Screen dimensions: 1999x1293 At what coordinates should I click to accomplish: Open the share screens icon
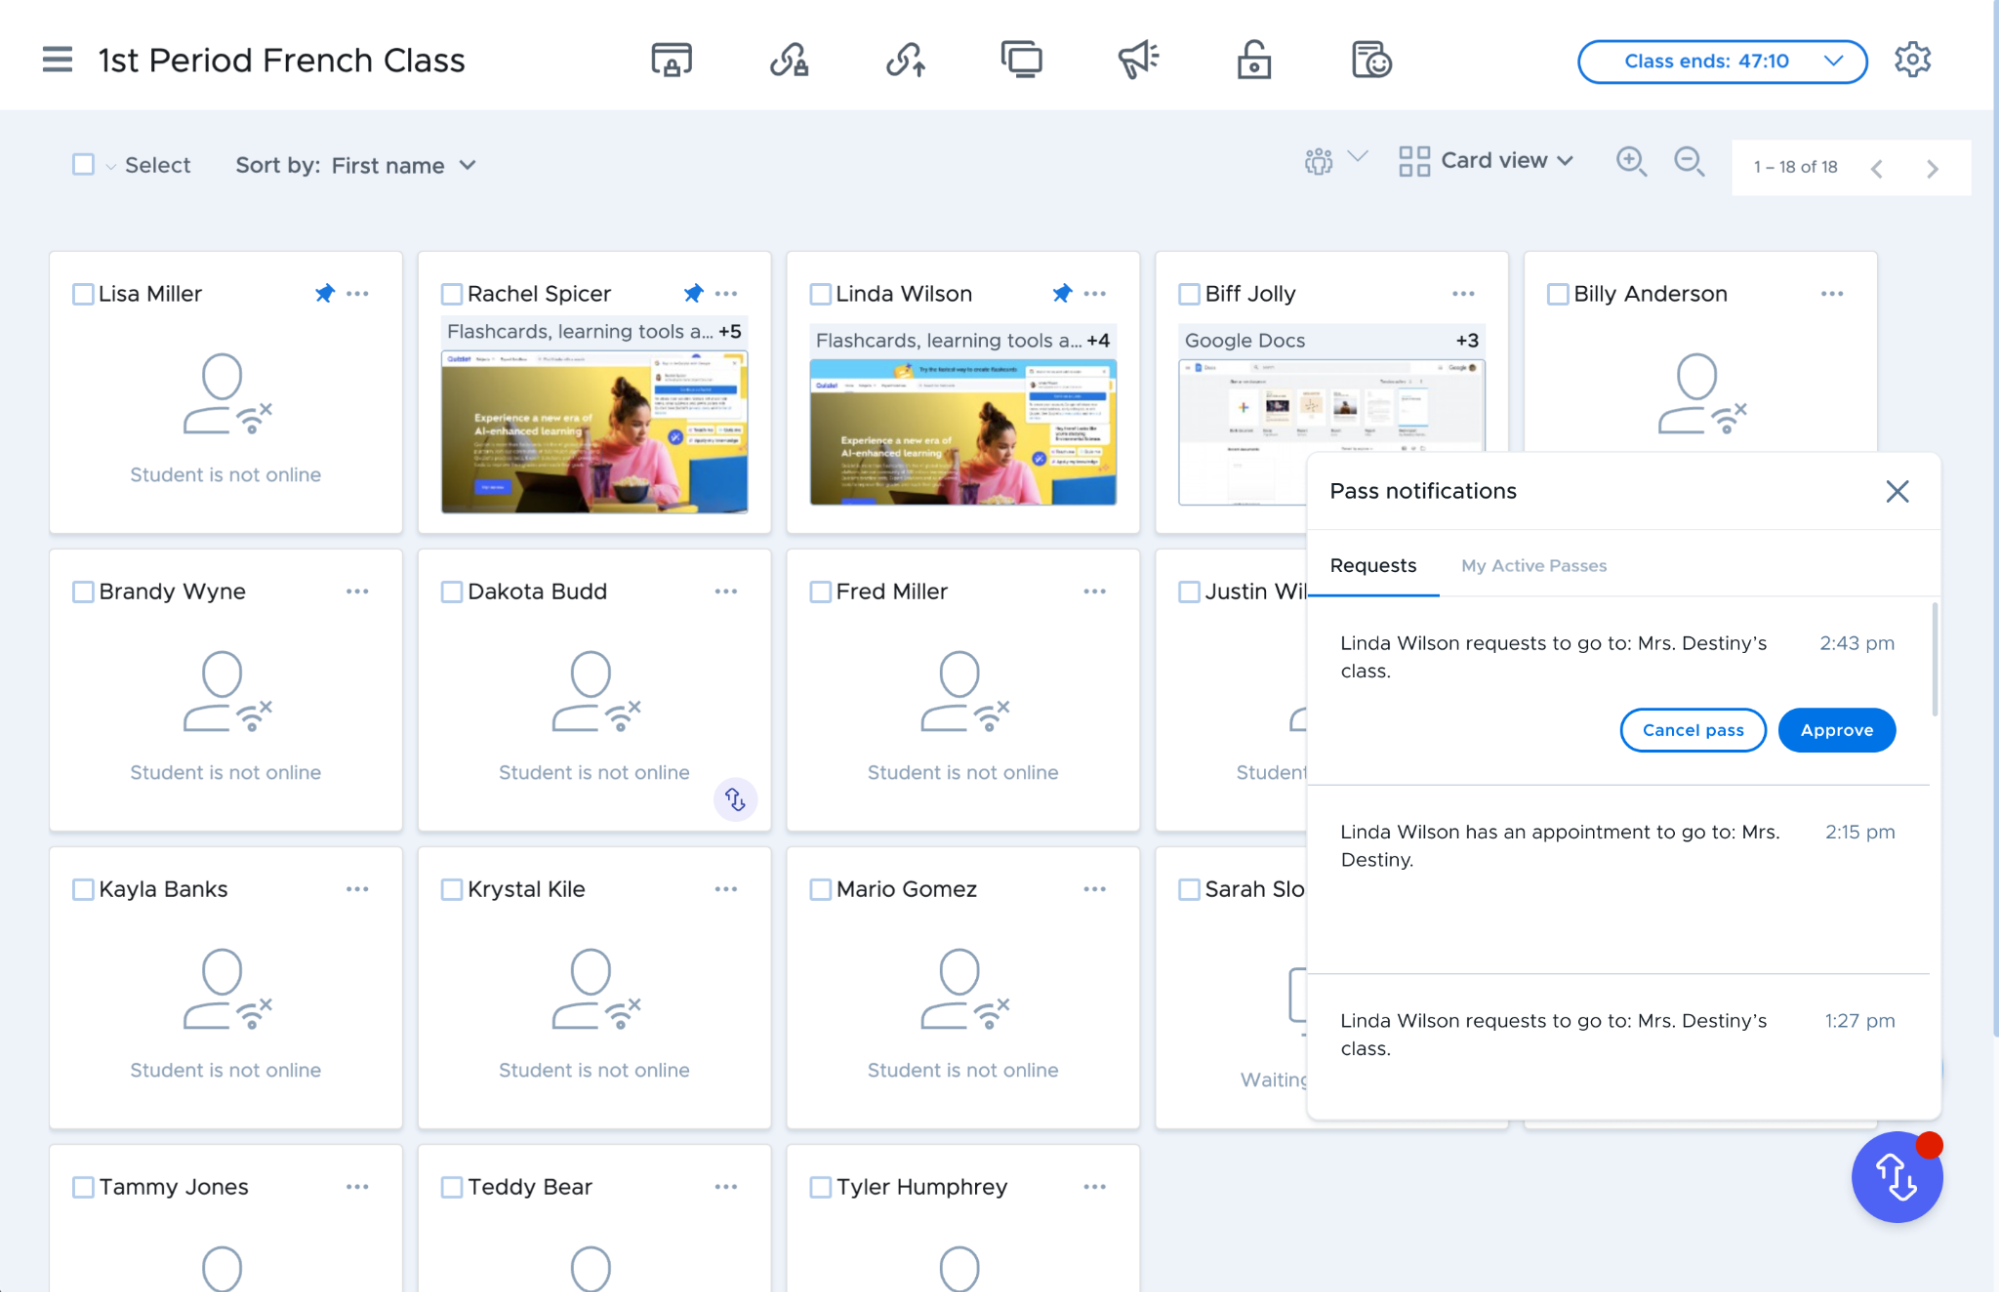[x=1022, y=60]
